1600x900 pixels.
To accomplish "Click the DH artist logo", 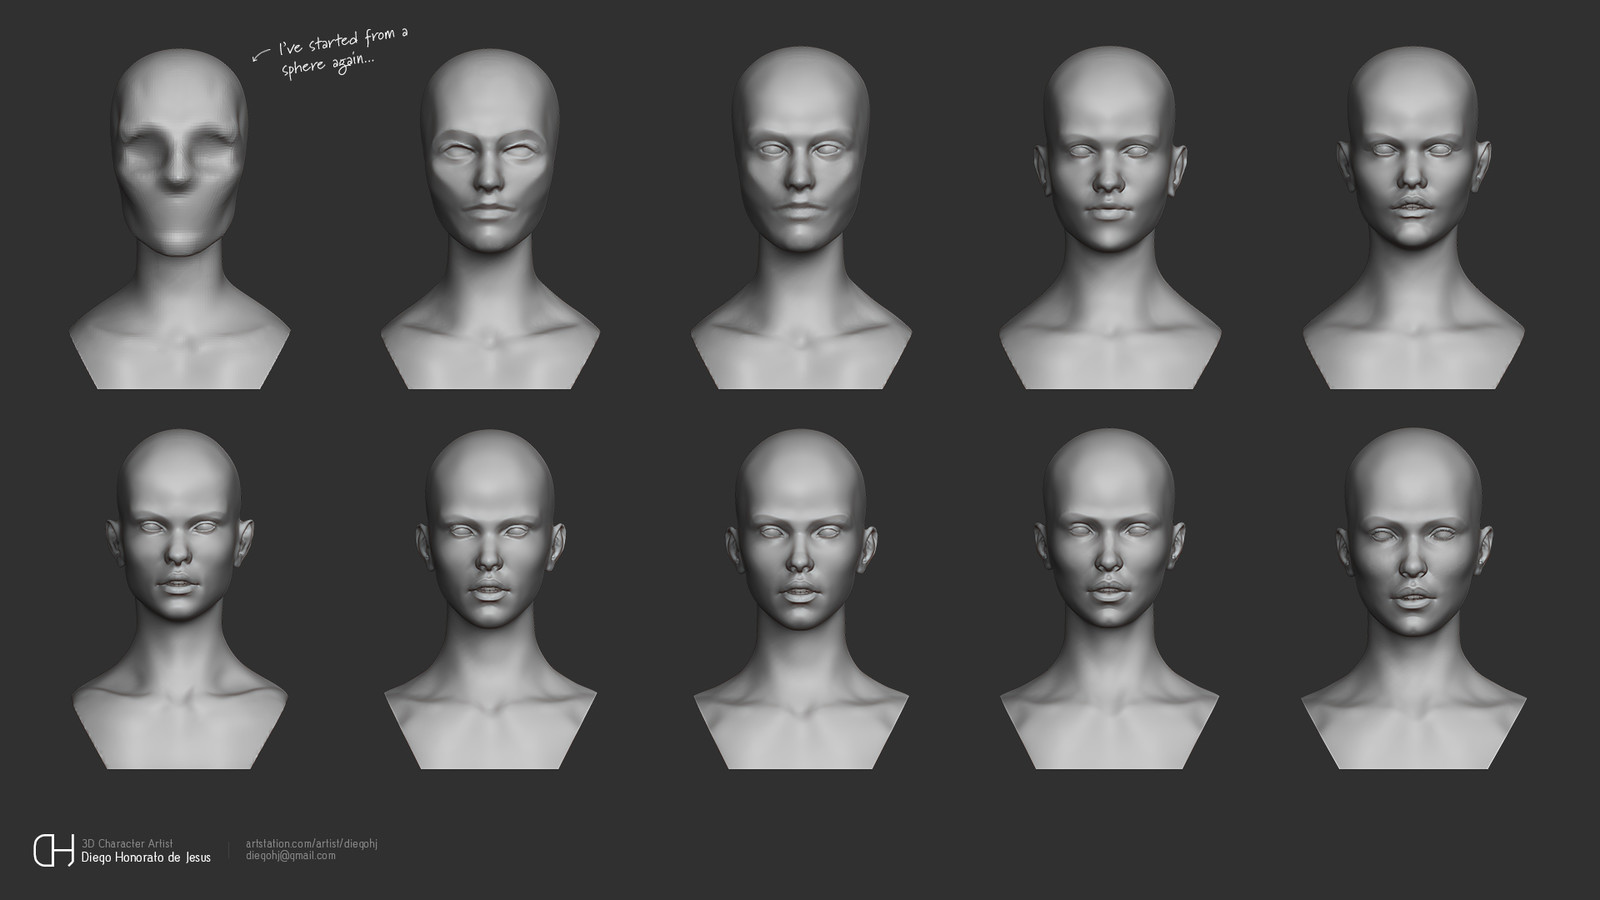I will [53, 850].
